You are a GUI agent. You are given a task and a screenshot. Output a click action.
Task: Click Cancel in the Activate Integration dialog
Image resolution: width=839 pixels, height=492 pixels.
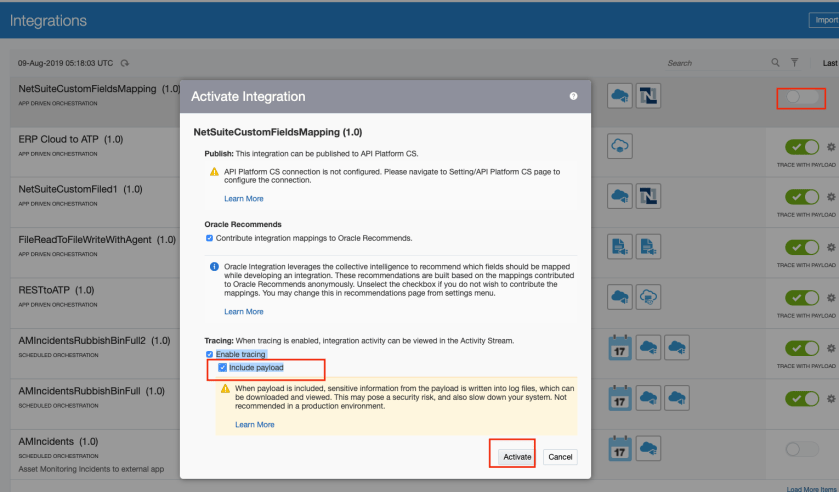(x=560, y=456)
